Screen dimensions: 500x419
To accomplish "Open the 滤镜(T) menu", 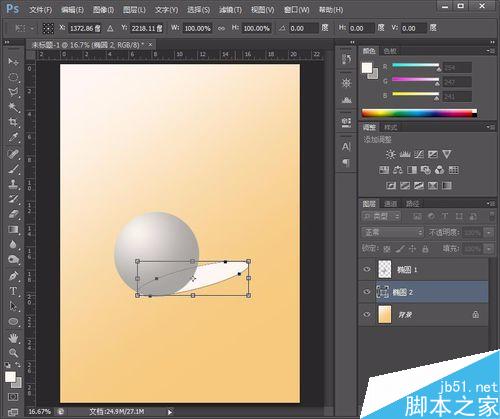I will [x=230, y=10].
